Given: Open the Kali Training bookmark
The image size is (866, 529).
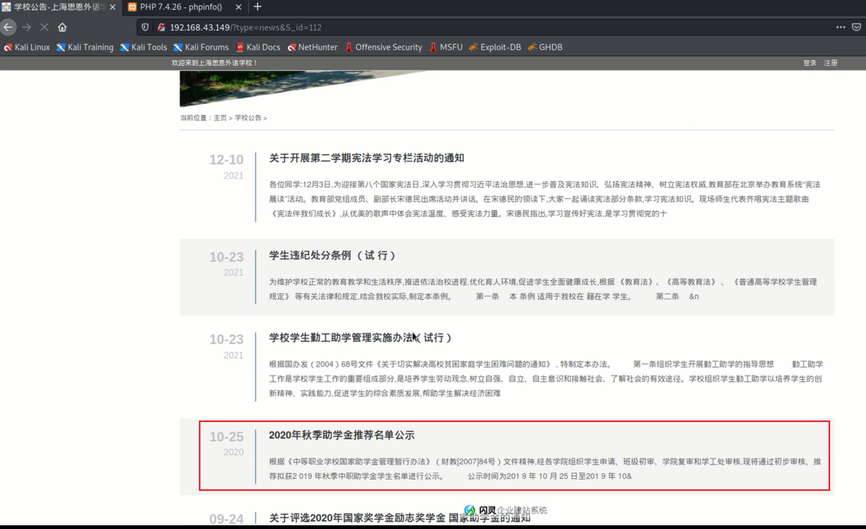Looking at the screenshot, I should pos(85,47).
